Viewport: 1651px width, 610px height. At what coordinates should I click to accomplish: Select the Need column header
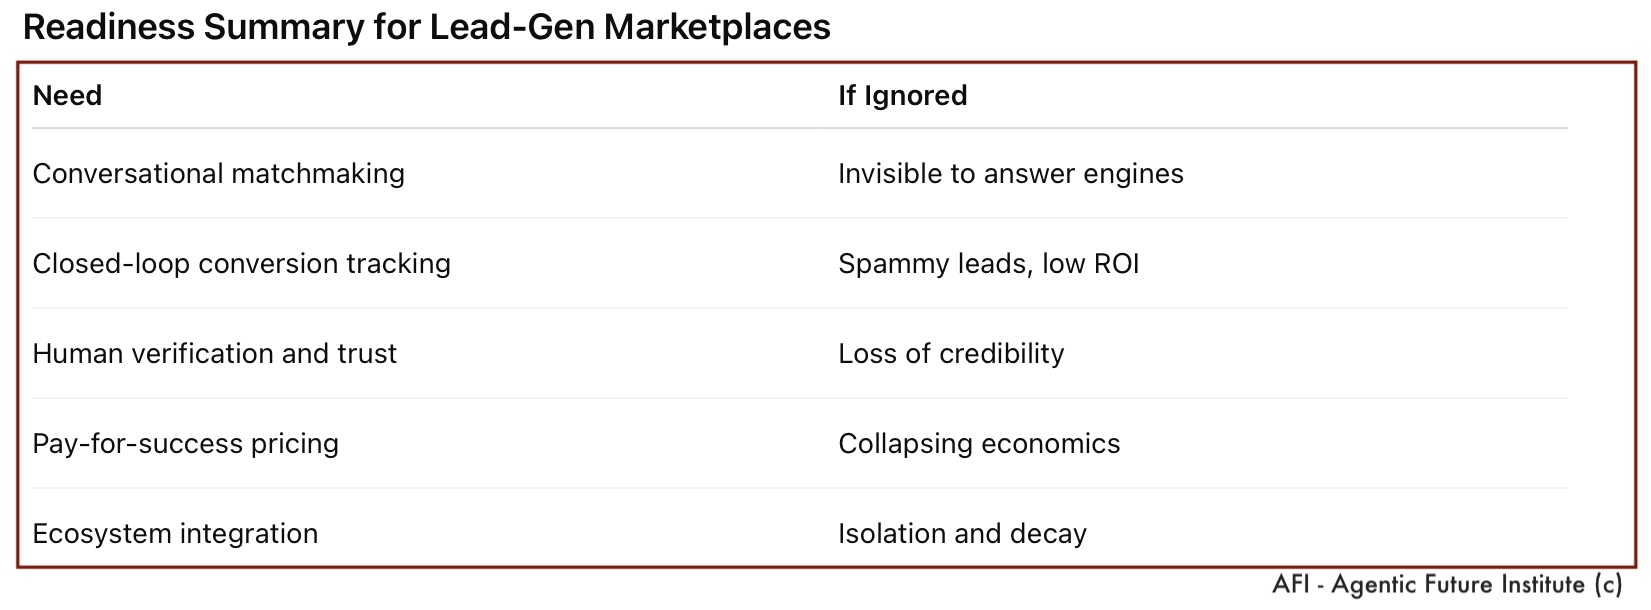[x=67, y=96]
